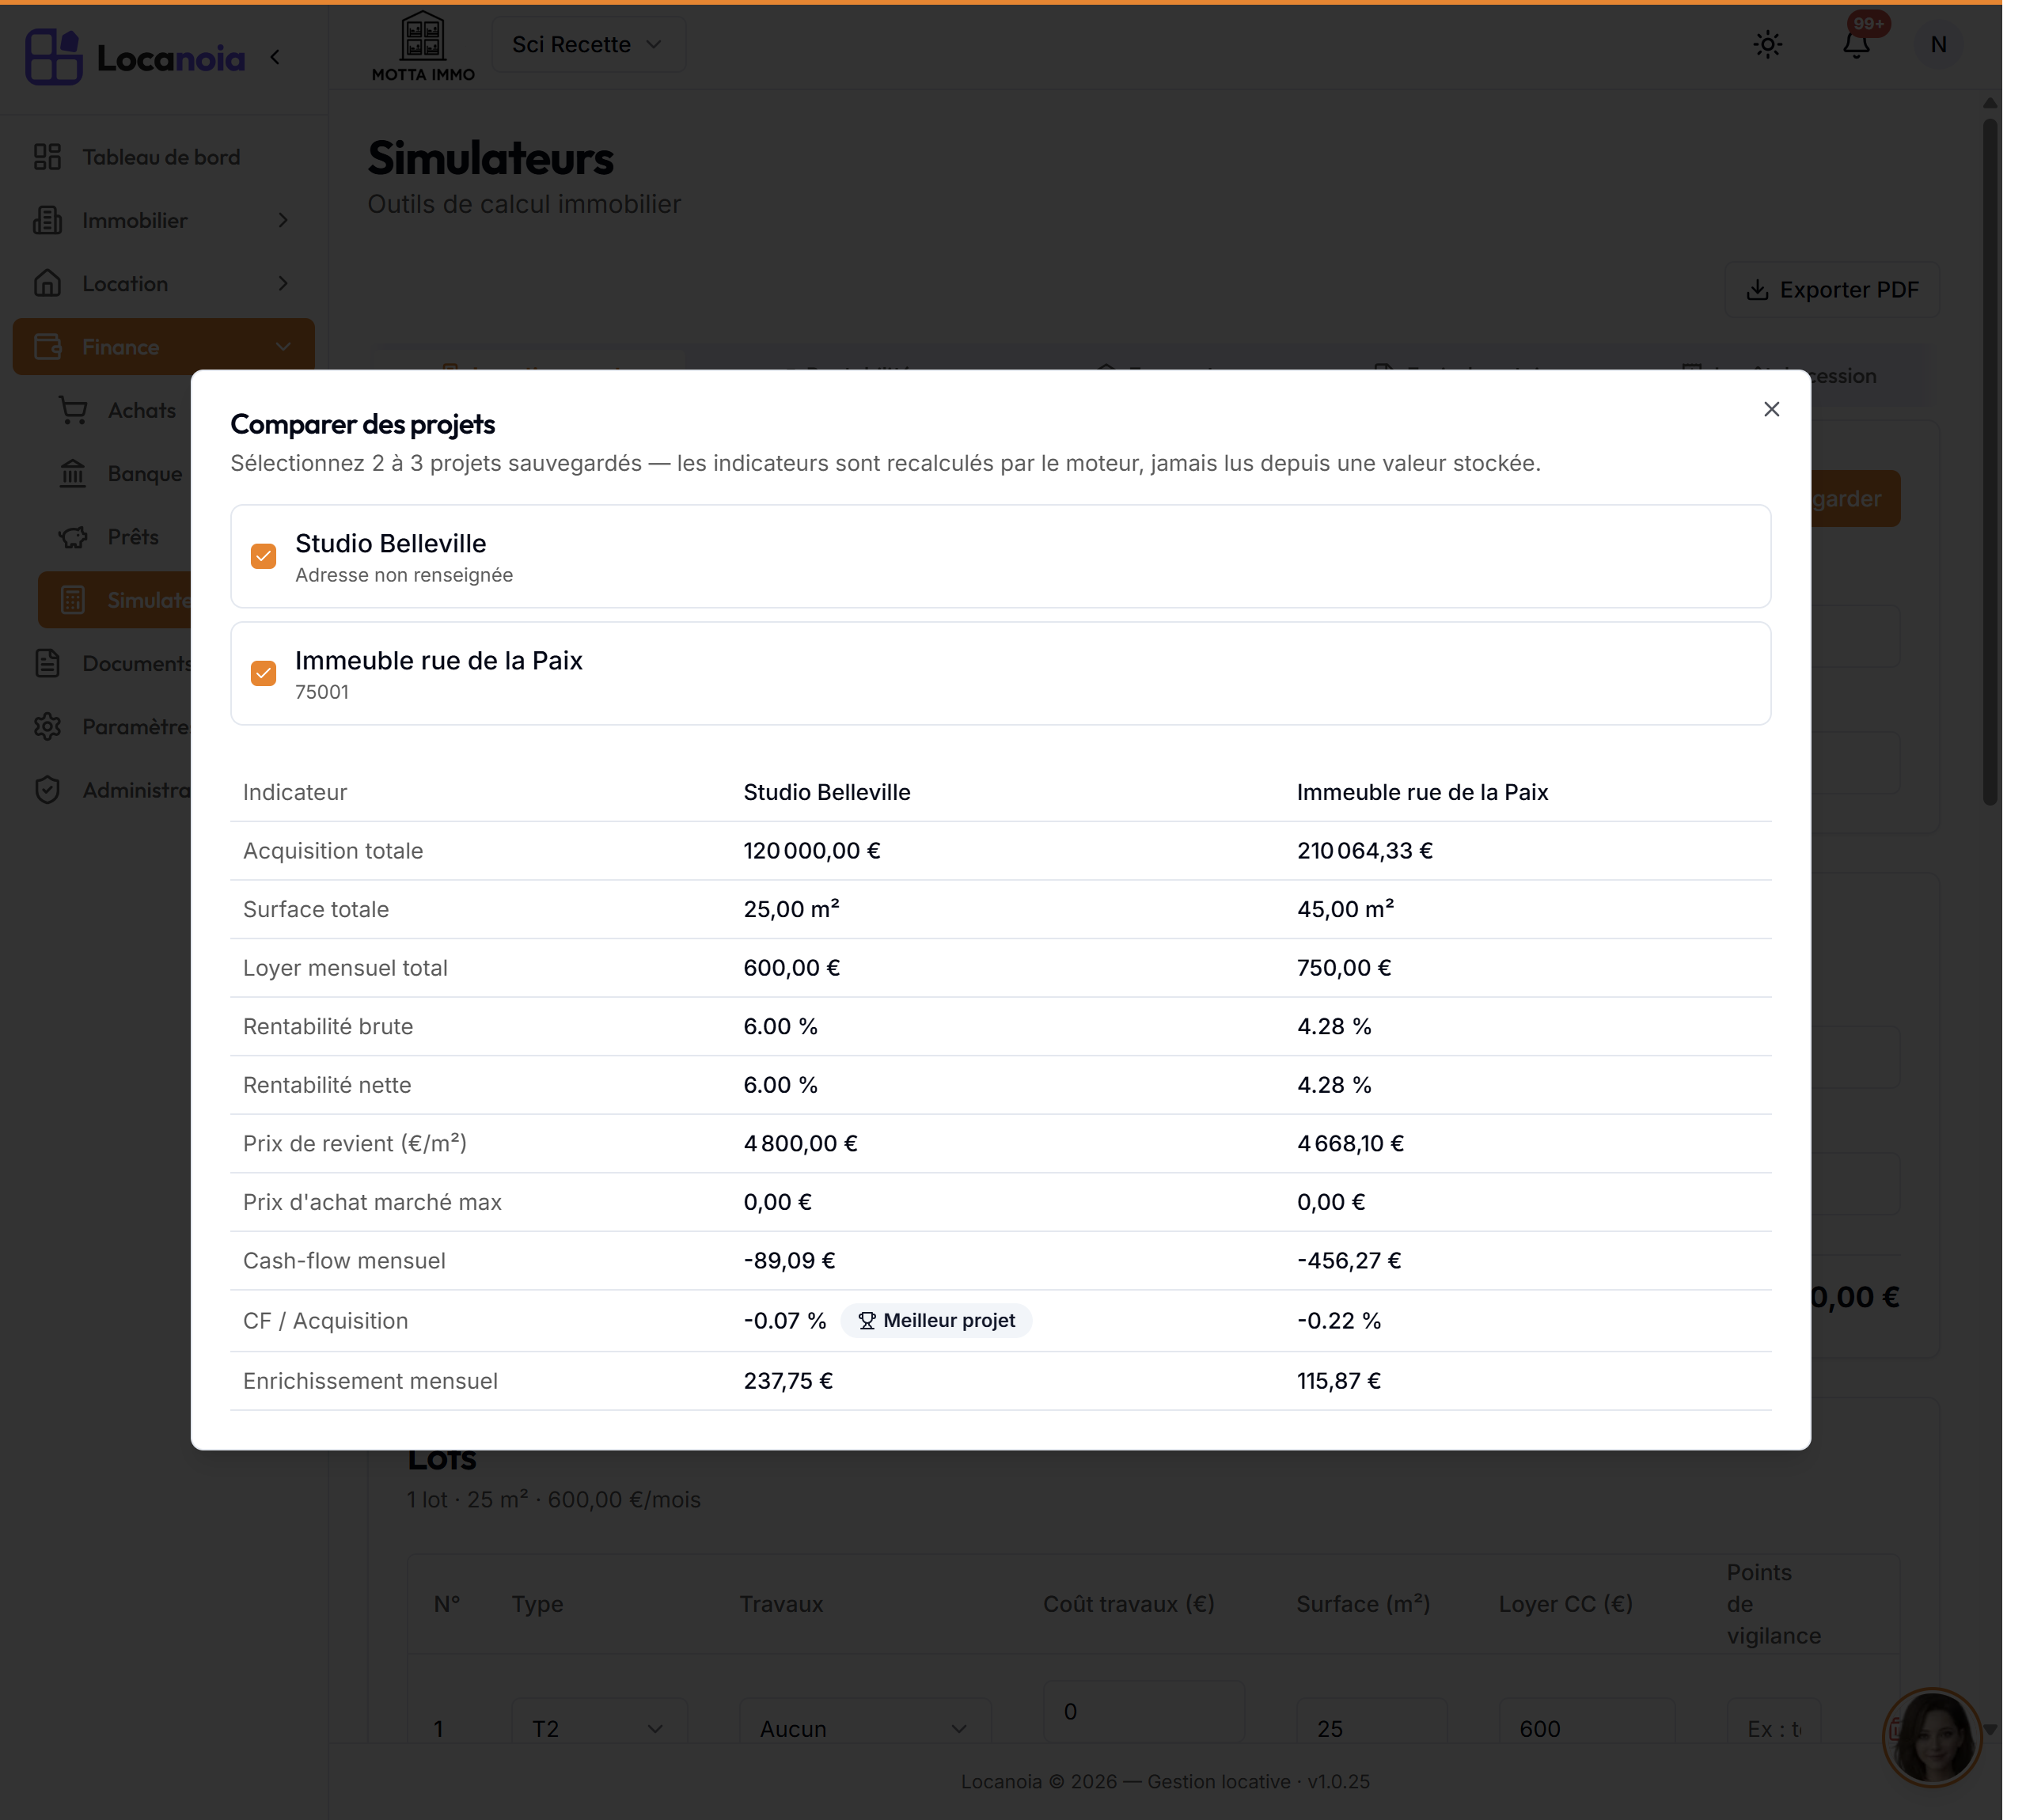Click the Tableau de bord icon
The height and width of the screenshot is (1820, 2026).
pyautogui.click(x=47, y=157)
